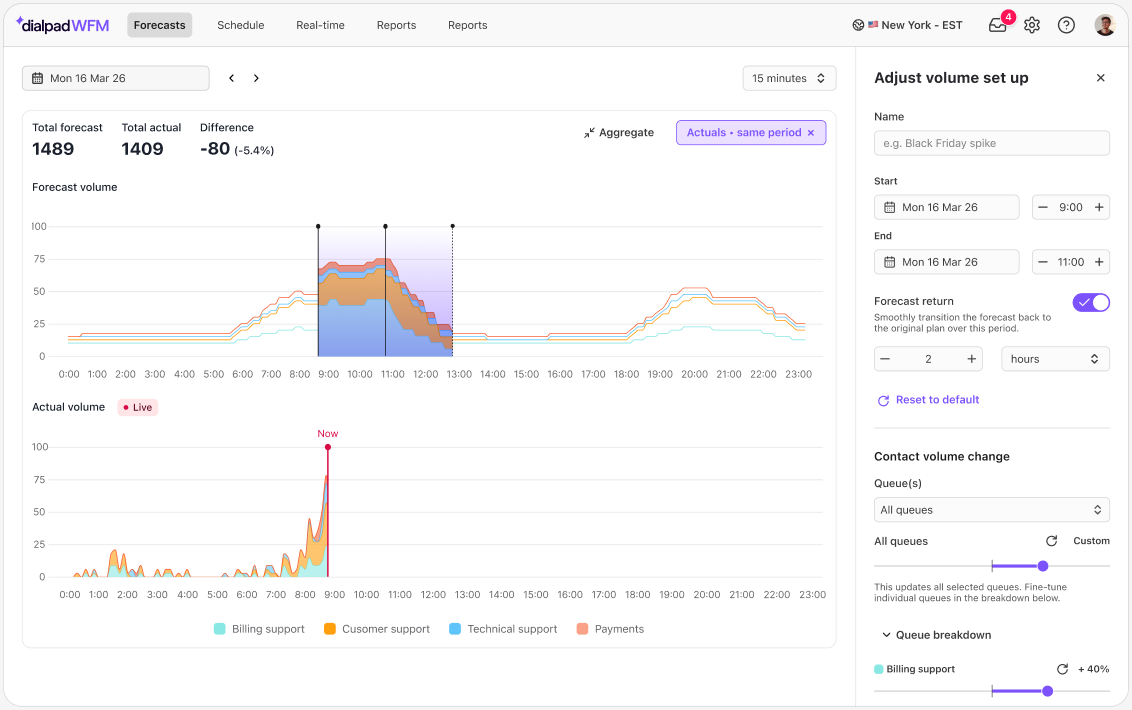1132x710 pixels.
Task: Click the Custom label beside All queues
Action: pos(1091,541)
